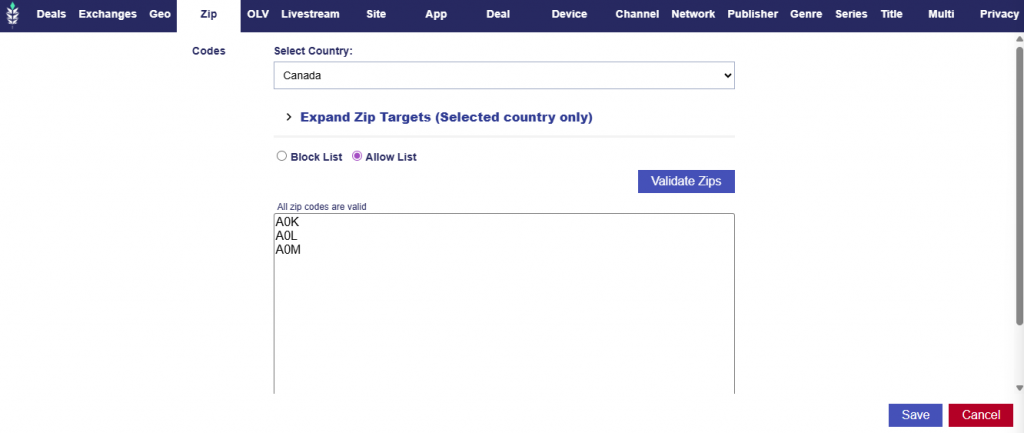Switch to the Deals tab
The image size is (1024, 433).
(51, 15)
